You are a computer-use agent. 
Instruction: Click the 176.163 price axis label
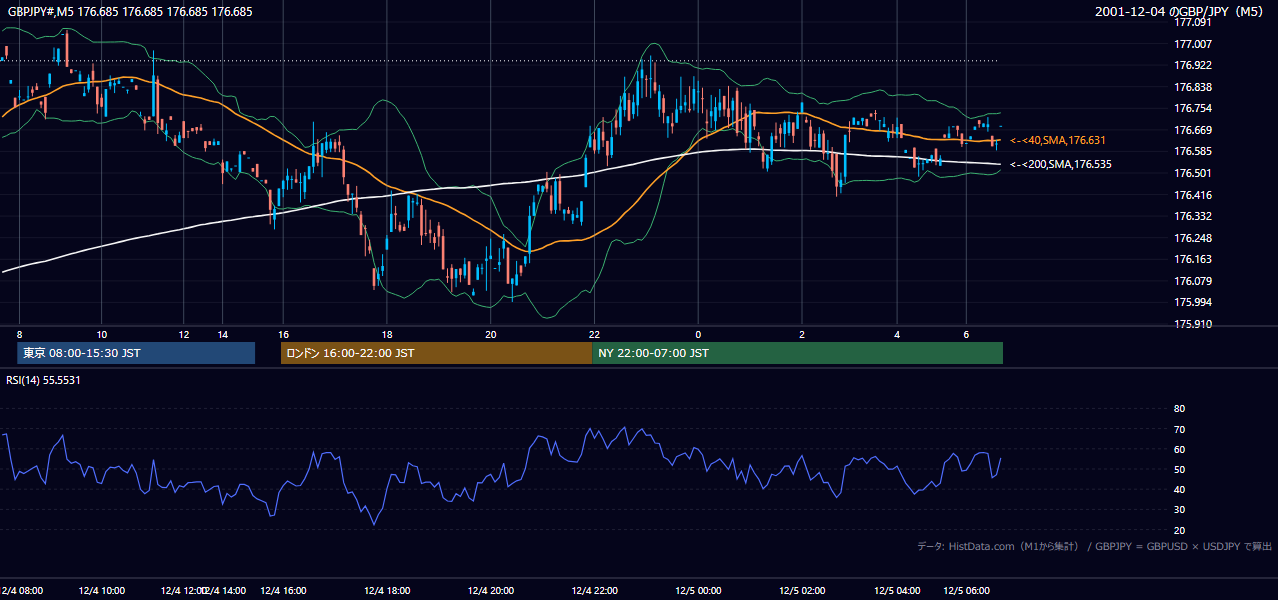click(1192, 259)
